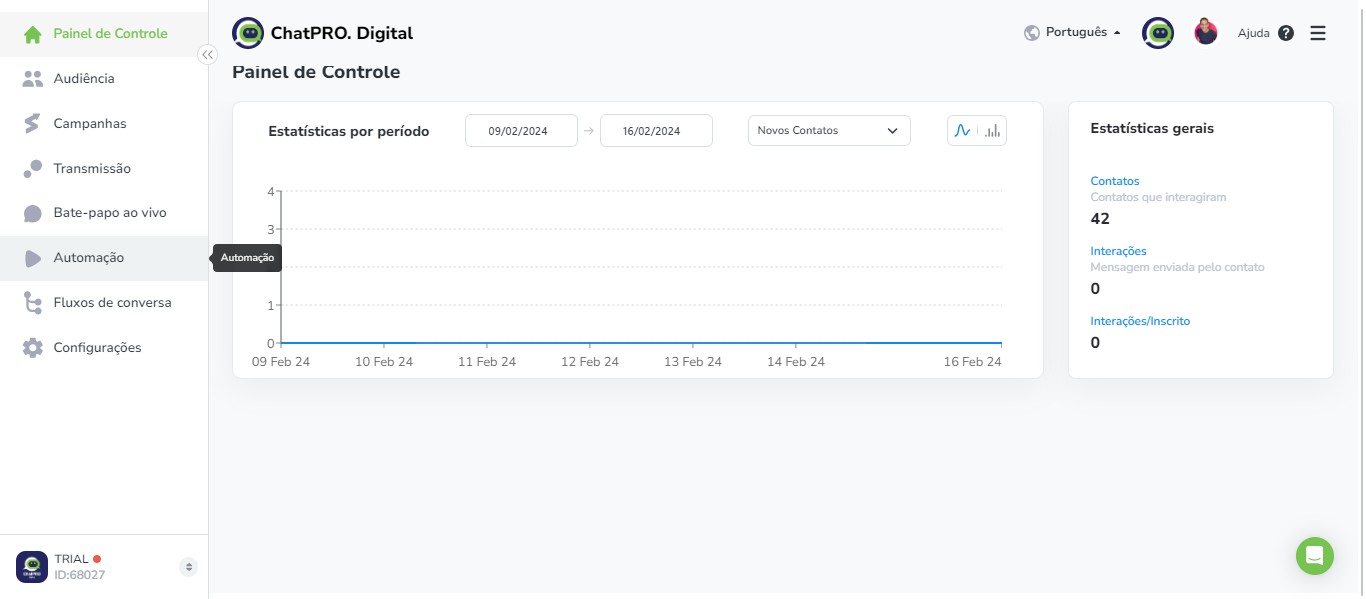Viewport: 1366px width, 599px height.
Task: Go to the Transmissão menu item
Action: (104, 169)
